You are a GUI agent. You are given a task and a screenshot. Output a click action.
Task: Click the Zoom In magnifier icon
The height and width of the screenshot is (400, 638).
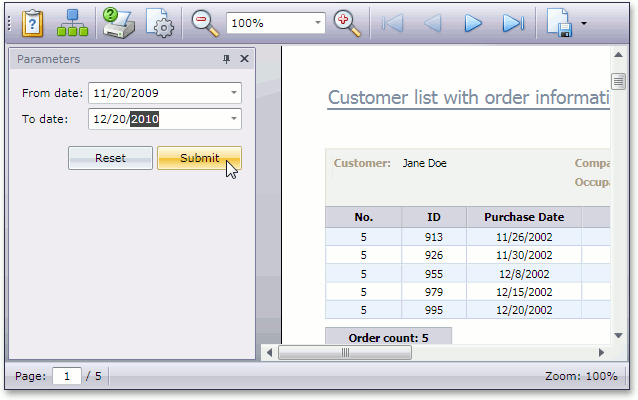[346, 22]
